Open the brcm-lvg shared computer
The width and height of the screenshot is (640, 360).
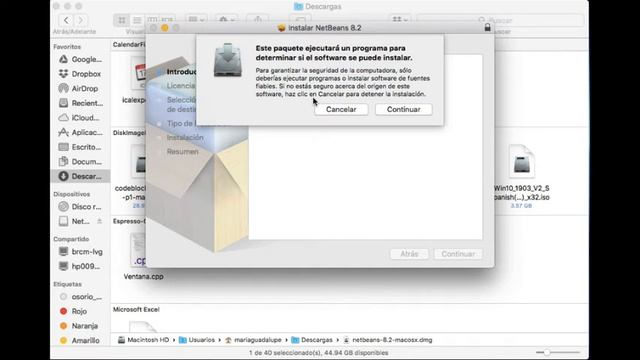coord(80,252)
